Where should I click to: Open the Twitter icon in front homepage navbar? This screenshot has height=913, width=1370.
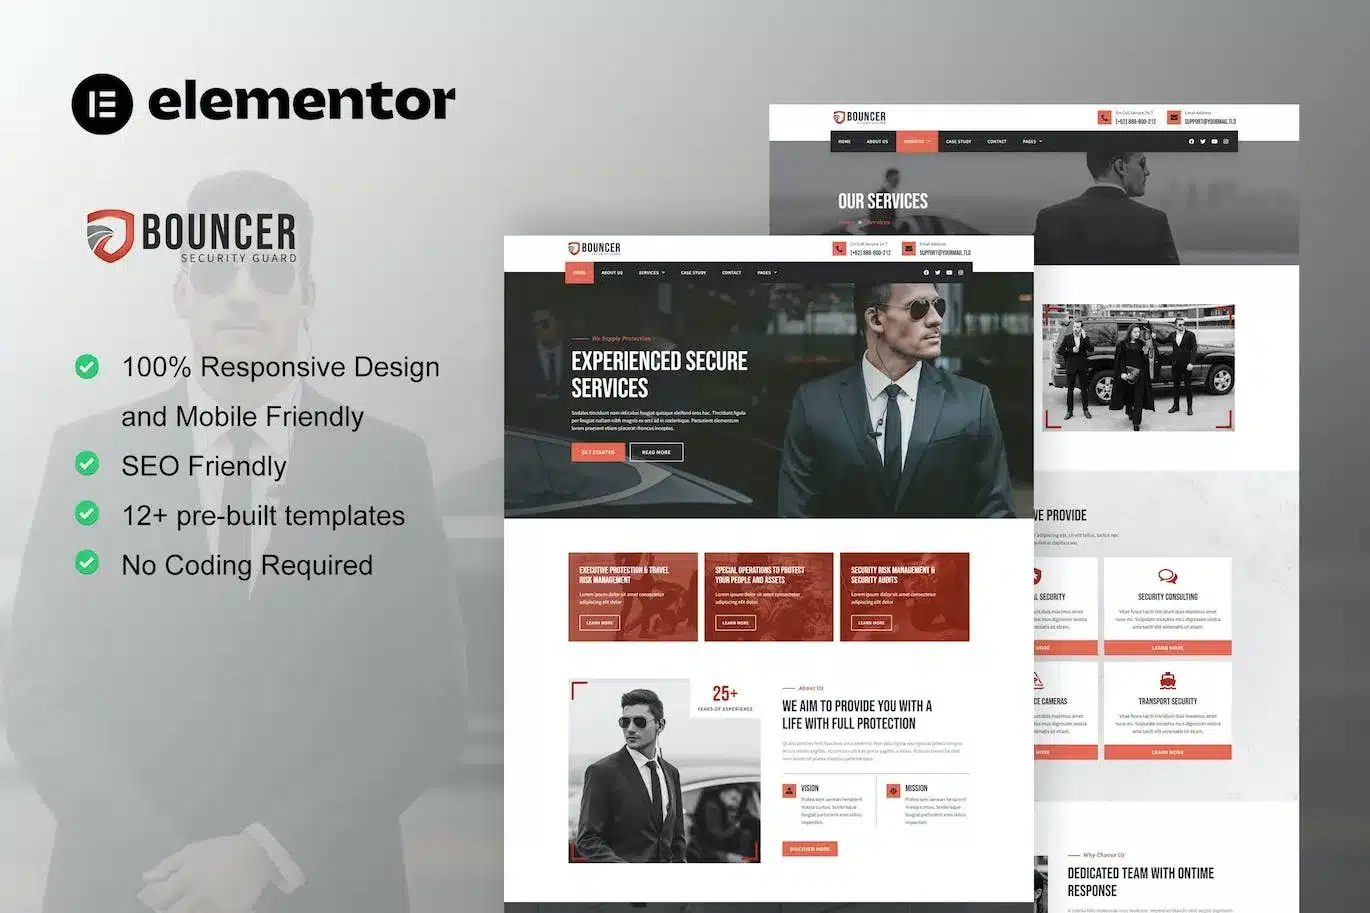938,272
